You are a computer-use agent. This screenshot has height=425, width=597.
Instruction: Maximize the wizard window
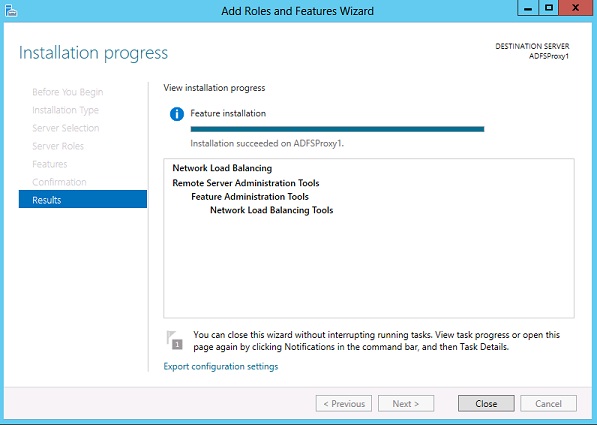(549, 8)
